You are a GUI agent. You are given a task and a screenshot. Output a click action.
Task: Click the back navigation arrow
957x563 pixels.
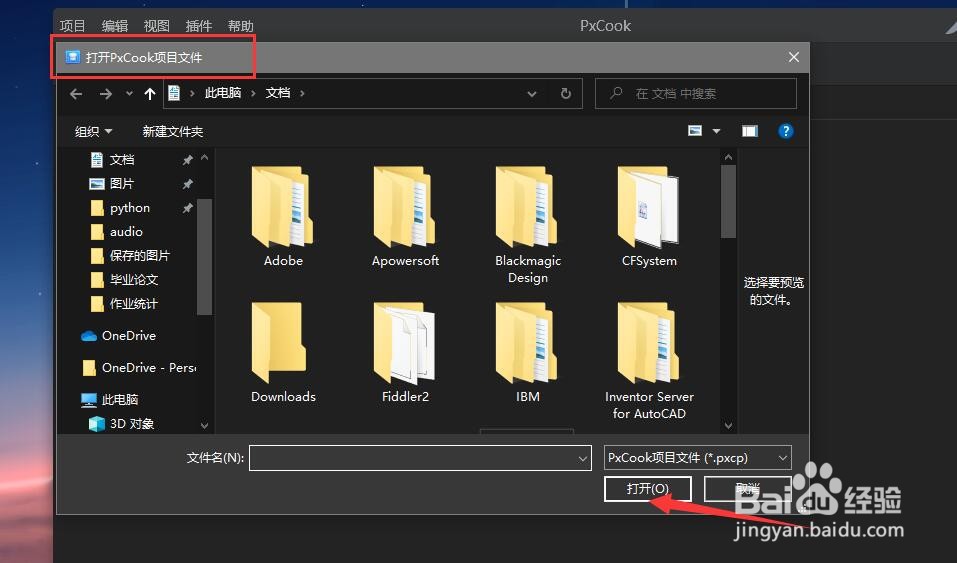[x=76, y=94]
